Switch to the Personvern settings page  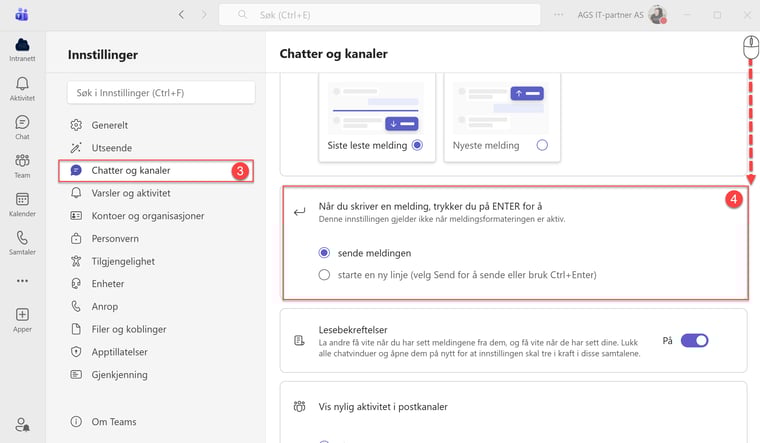[x=114, y=238]
